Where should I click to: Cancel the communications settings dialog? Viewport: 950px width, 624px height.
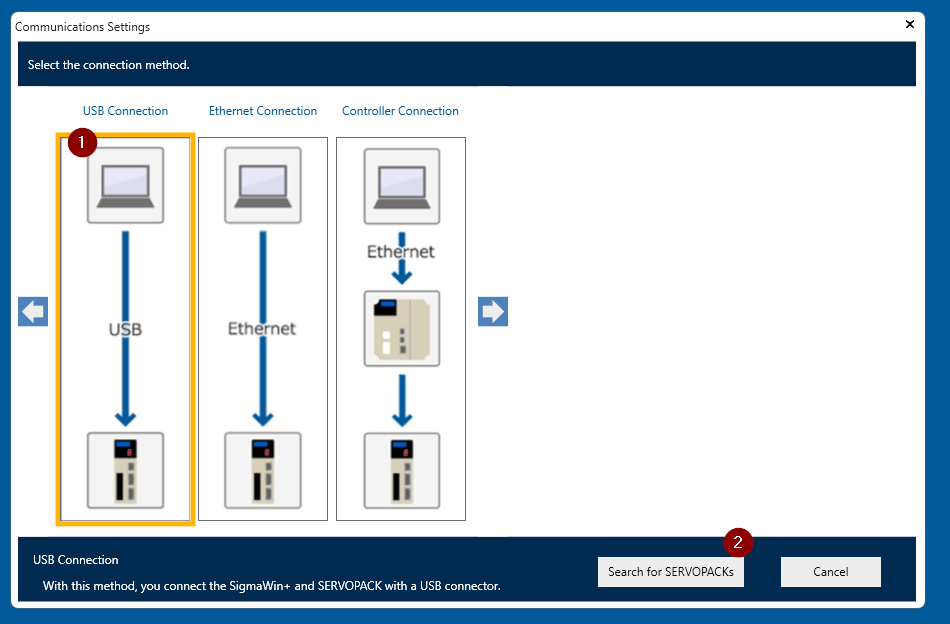(831, 572)
